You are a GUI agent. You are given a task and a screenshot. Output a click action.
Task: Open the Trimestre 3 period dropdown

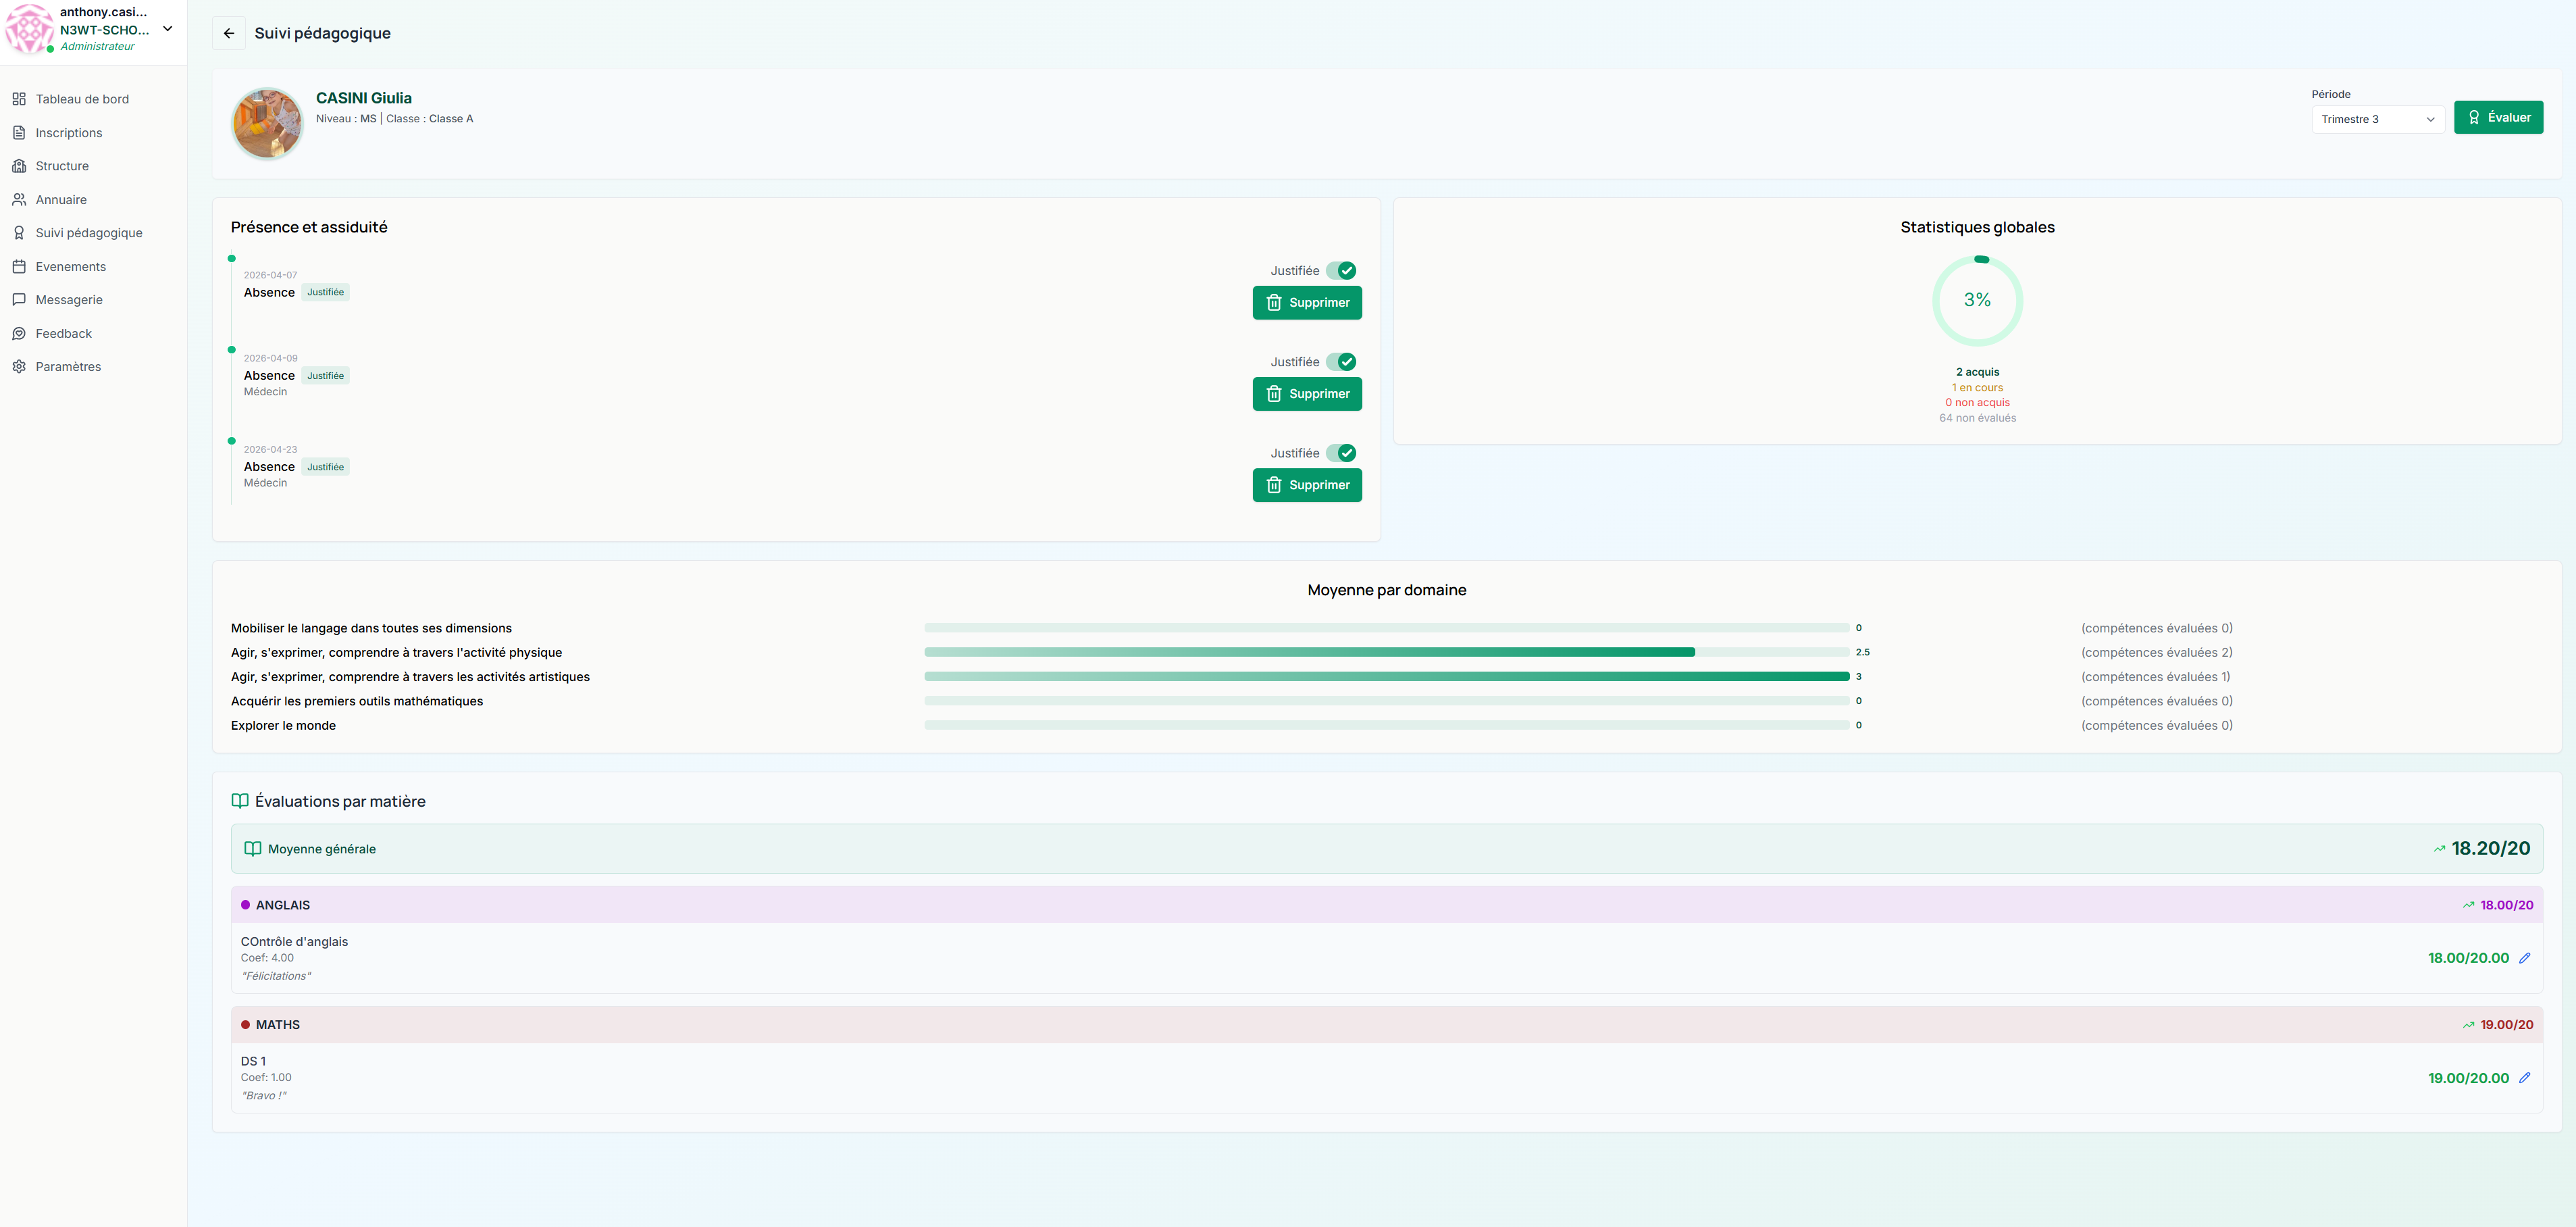2377,119
